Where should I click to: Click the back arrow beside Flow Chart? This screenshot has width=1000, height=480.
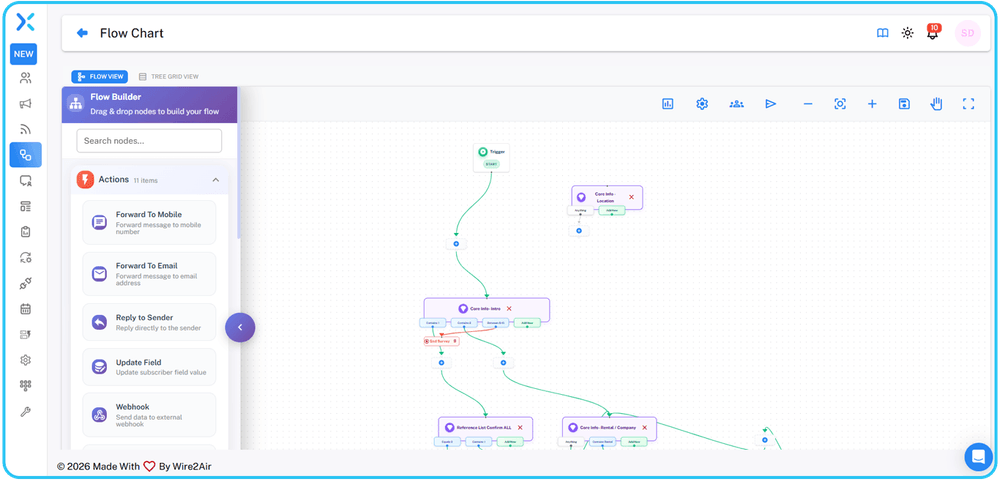[82, 33]
